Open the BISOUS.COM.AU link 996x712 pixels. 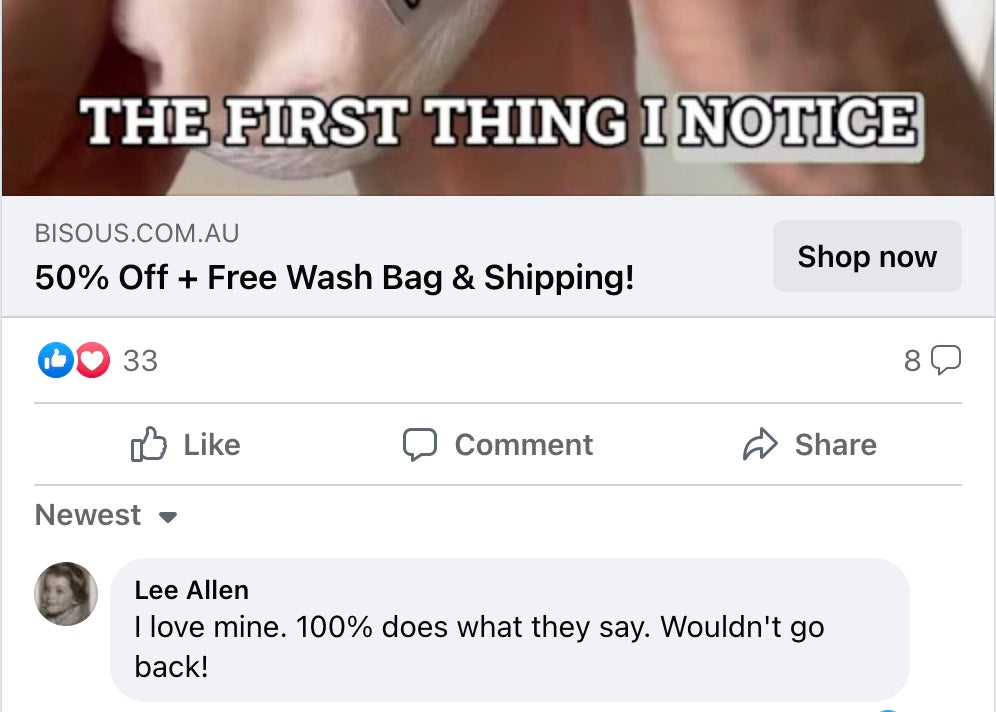[x=137, y=234]
